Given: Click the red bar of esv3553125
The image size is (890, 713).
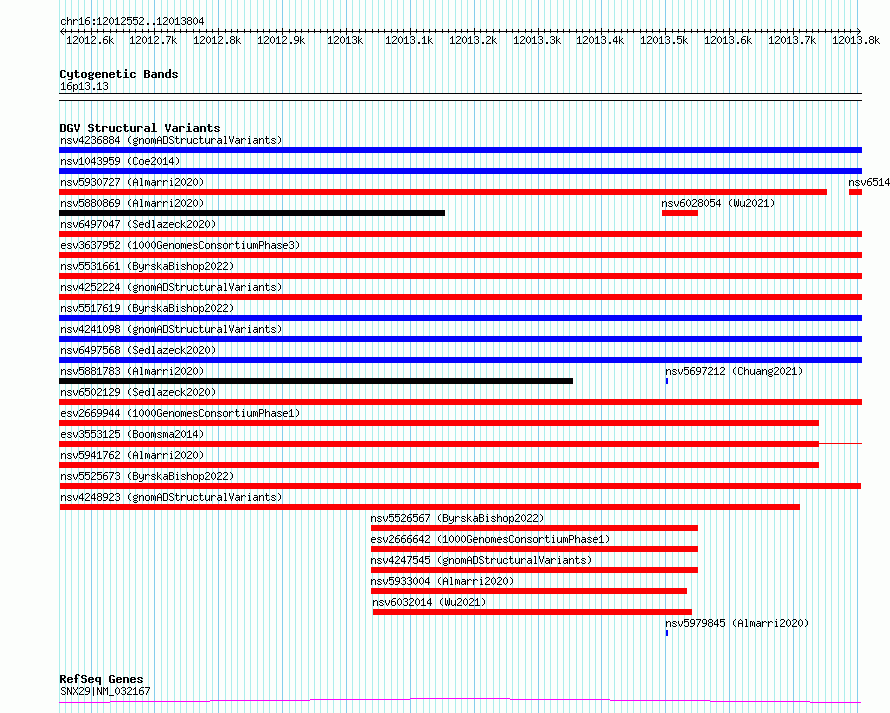Looking at the screenshot, I should pyautogui.click(x=439, y=444).
